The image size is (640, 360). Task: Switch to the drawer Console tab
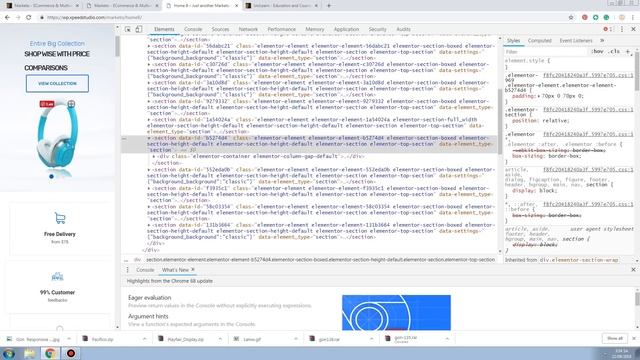145,270
